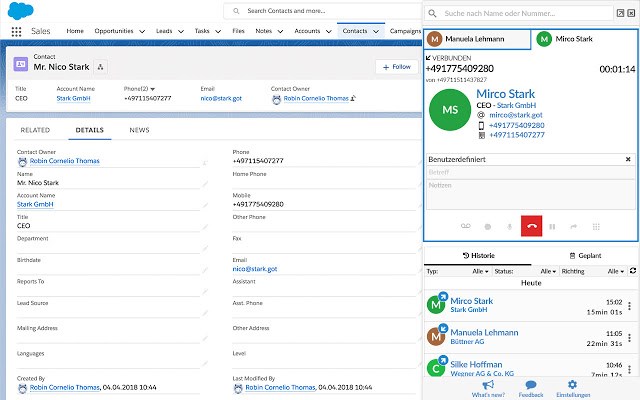Mute the microphone in call controls
Image resolution: width=640 pixels, height=400 pixels.
[x=509, y=227]
